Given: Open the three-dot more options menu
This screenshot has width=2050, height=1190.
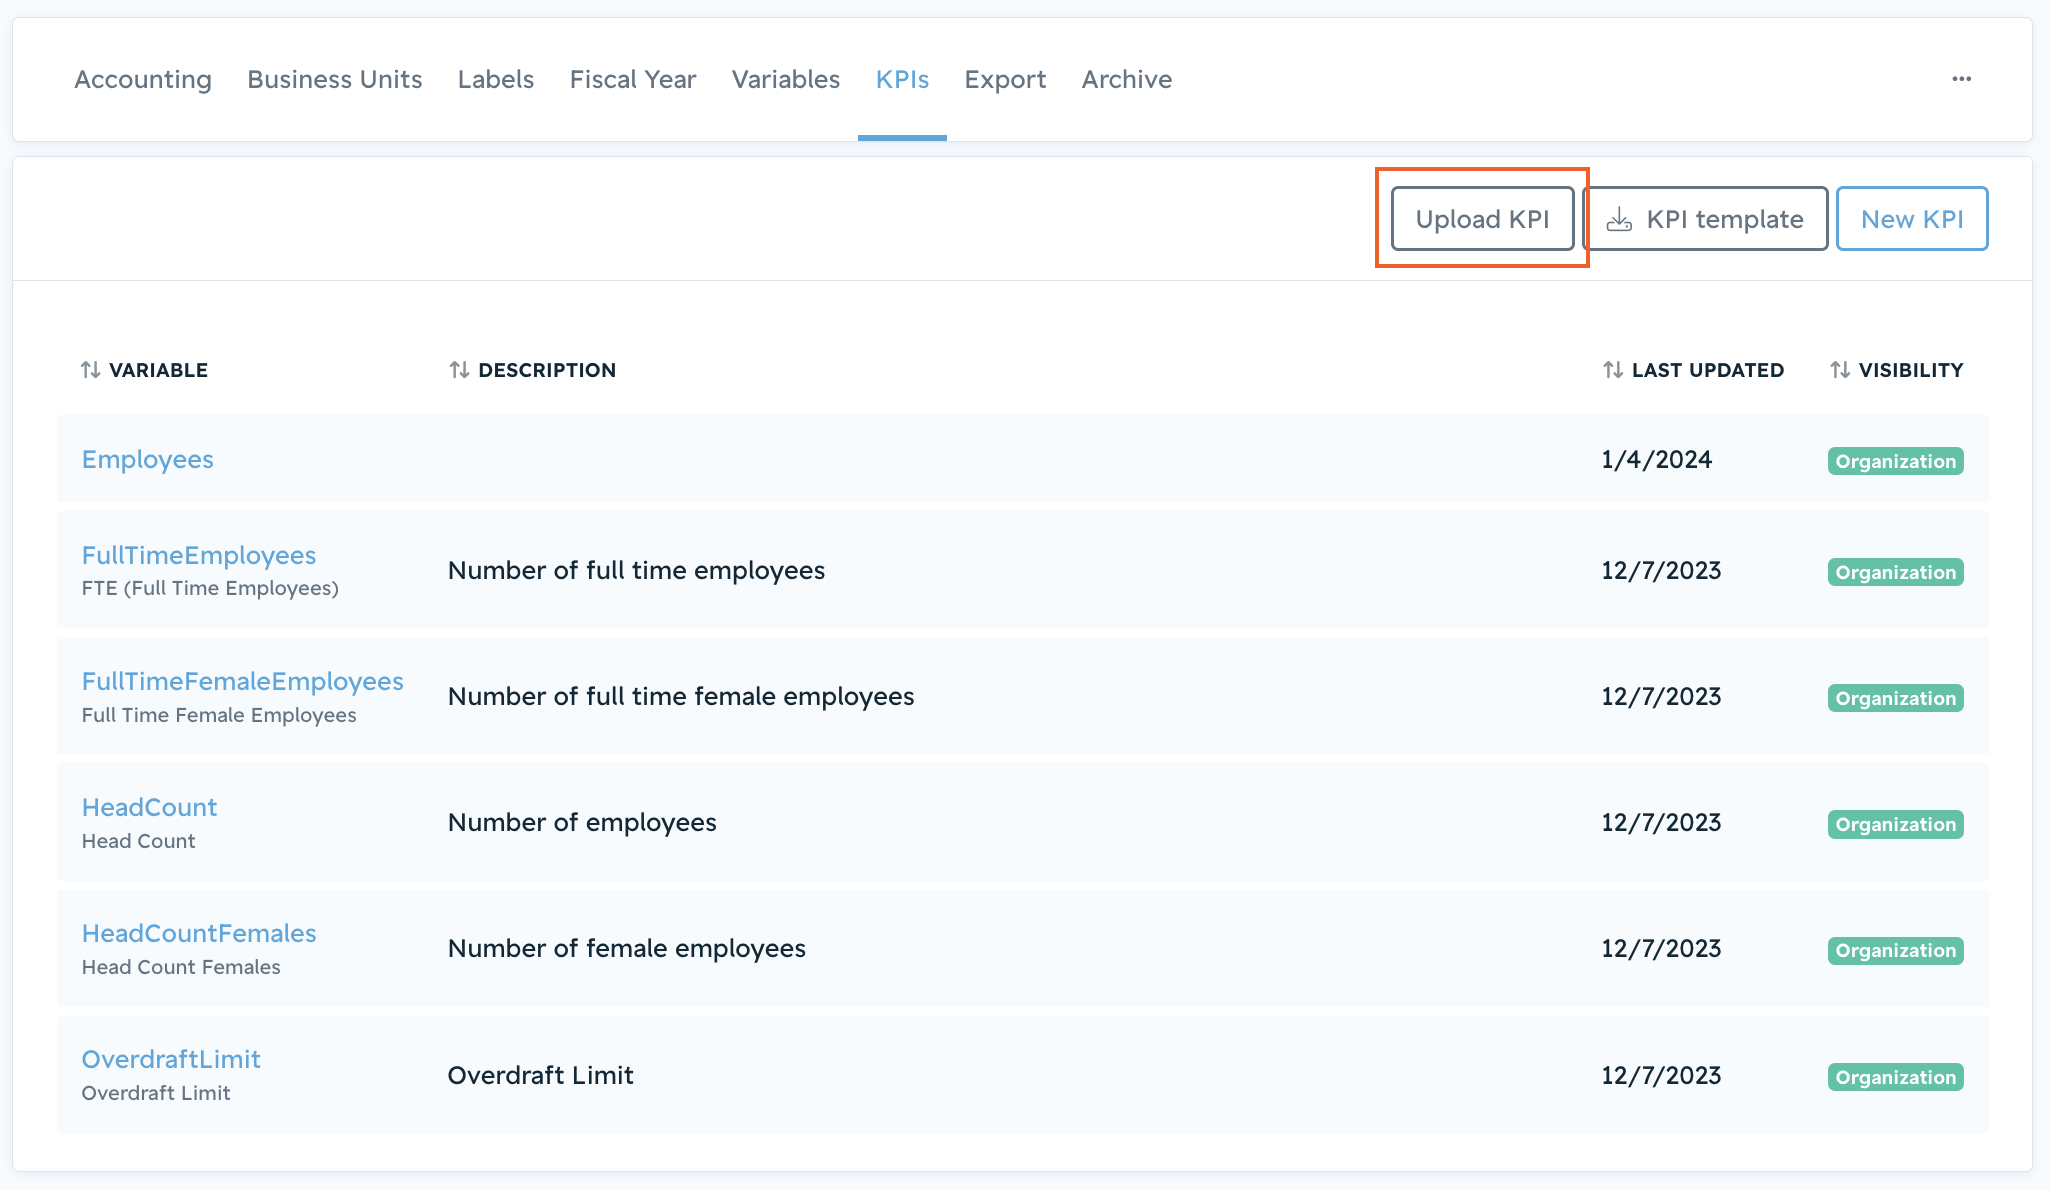Looking at the screenshot, I should 1961,79.
